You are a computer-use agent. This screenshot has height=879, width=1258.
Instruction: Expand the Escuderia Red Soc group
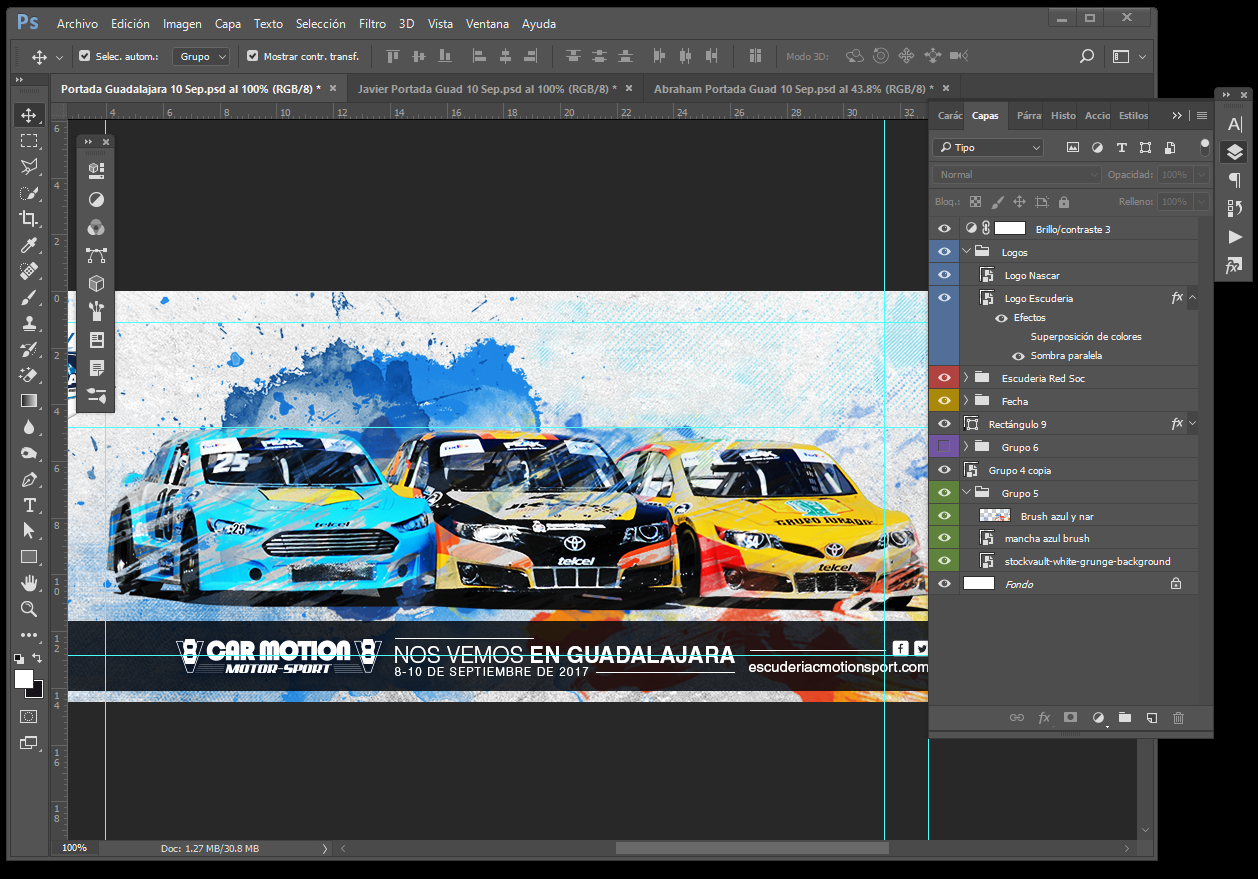pos(967,378)
